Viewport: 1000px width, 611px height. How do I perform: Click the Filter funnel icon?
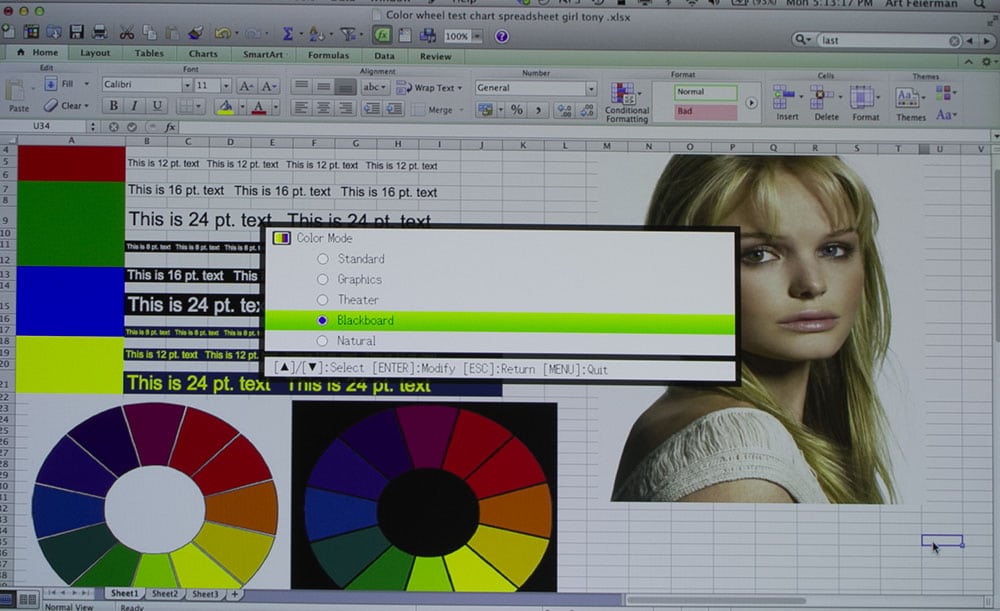pyautogui.click(x=348, y=35)
